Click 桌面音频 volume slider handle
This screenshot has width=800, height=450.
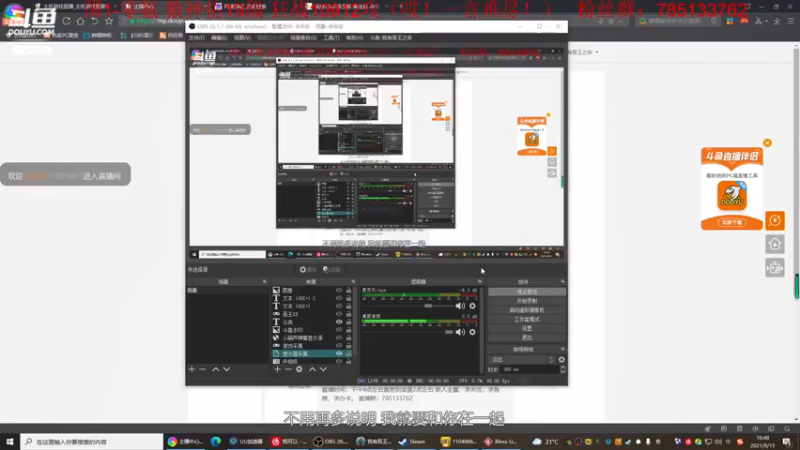pyautogui.click(x=448, y=332)
